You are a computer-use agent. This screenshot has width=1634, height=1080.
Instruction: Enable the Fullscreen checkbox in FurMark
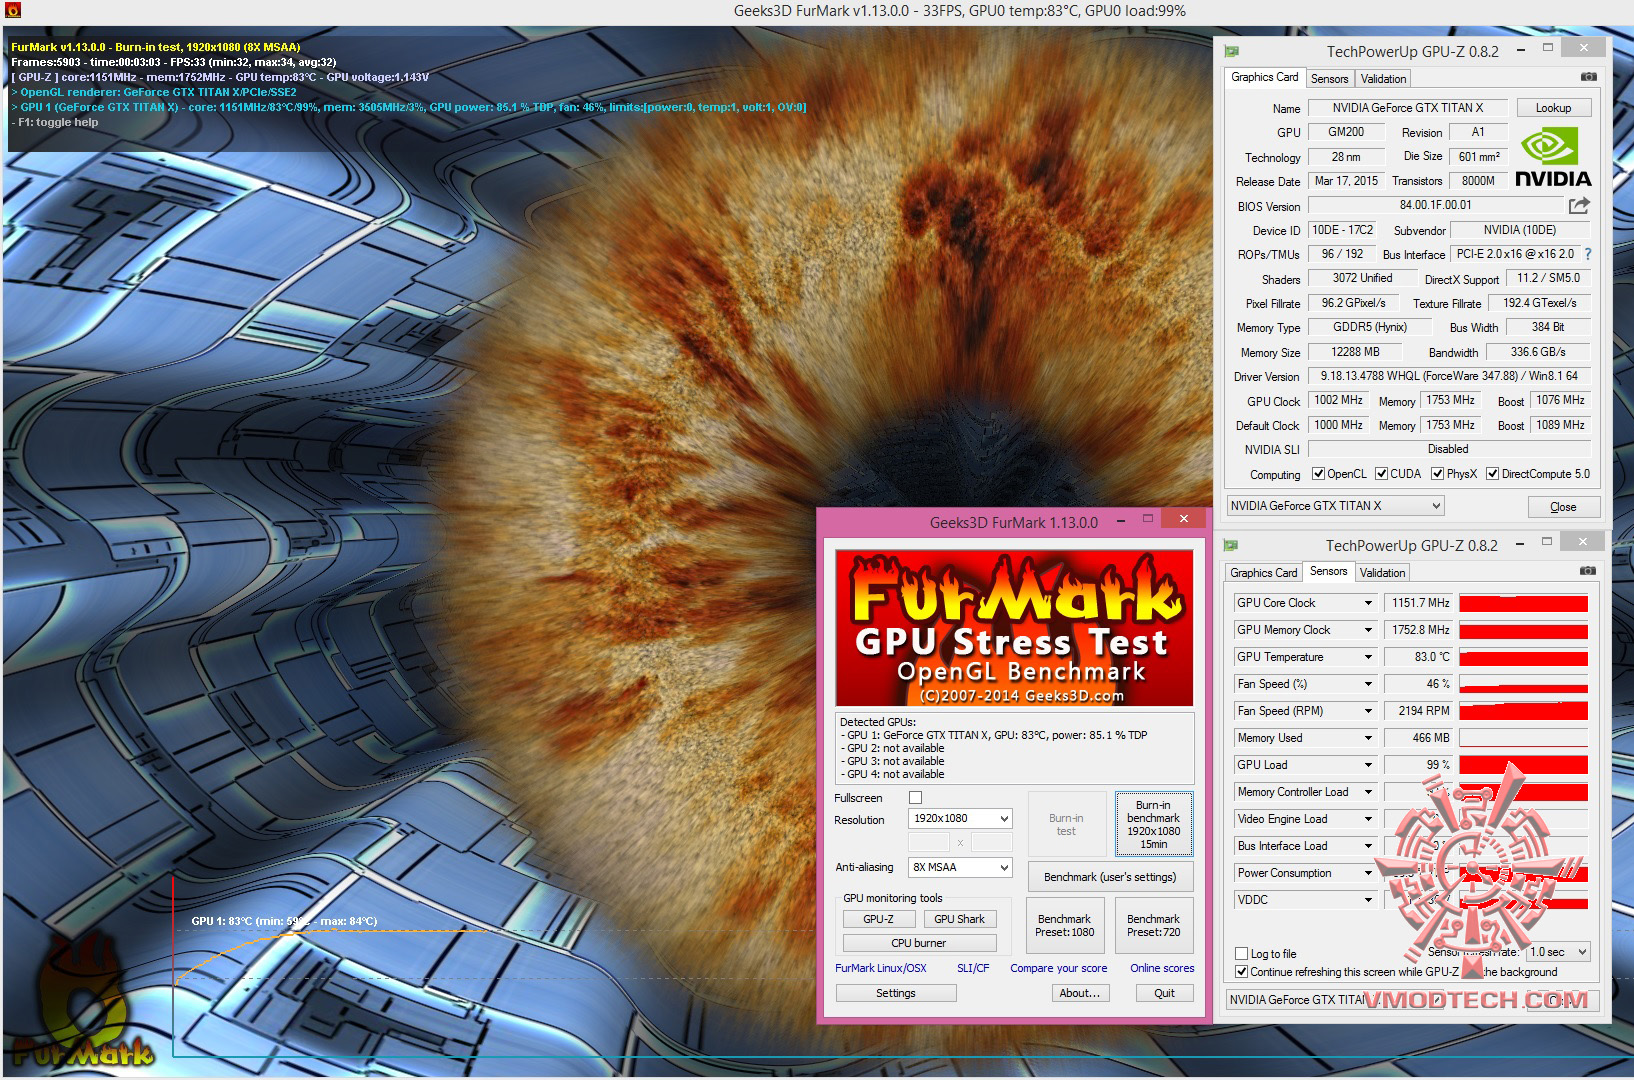pos(915,798)
